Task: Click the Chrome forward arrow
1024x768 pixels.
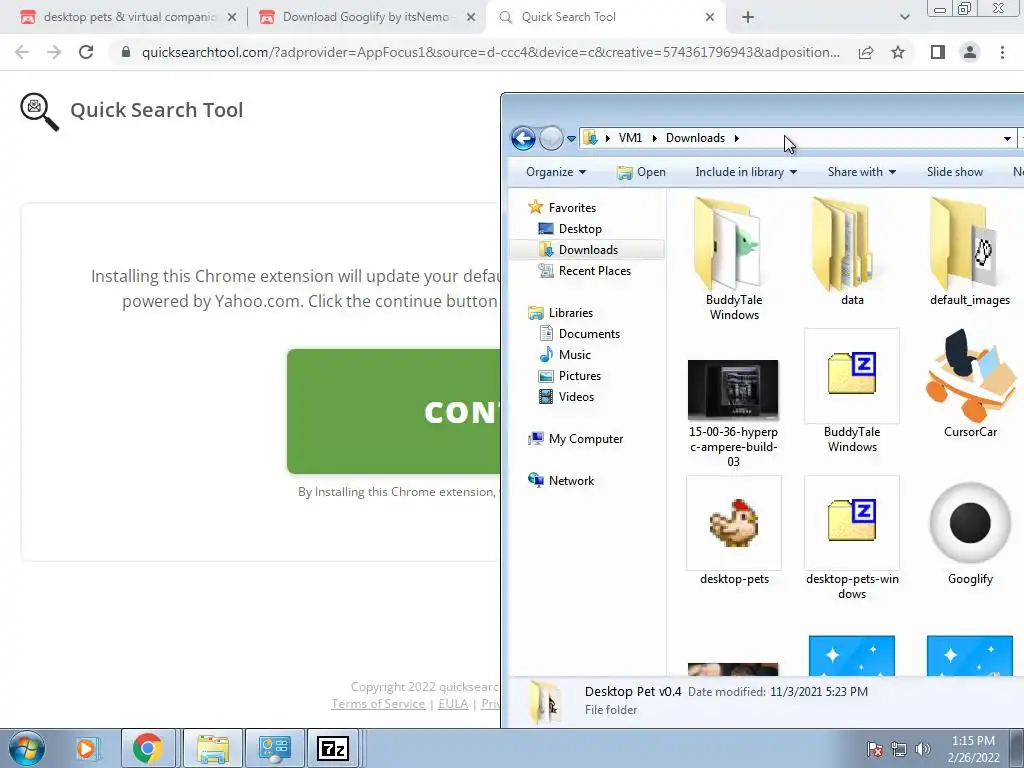Action: pyautogui.click(x=54, y=52)
